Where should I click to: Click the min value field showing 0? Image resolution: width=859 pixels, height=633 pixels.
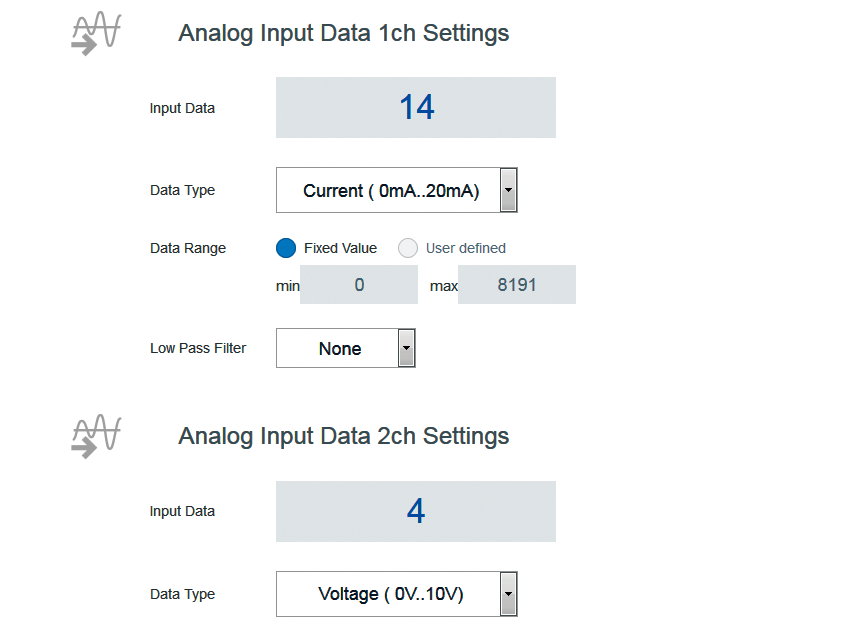coord(359,285)
